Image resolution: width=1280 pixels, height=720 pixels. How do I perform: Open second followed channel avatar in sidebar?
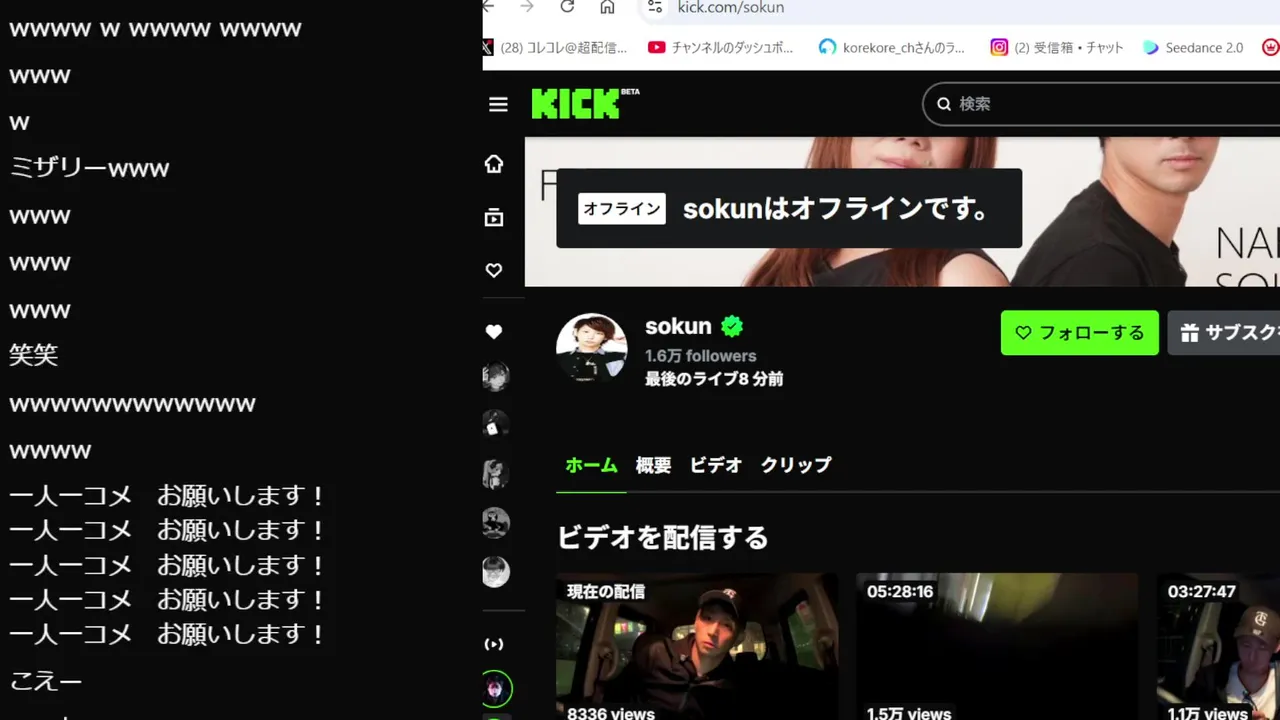496,425
